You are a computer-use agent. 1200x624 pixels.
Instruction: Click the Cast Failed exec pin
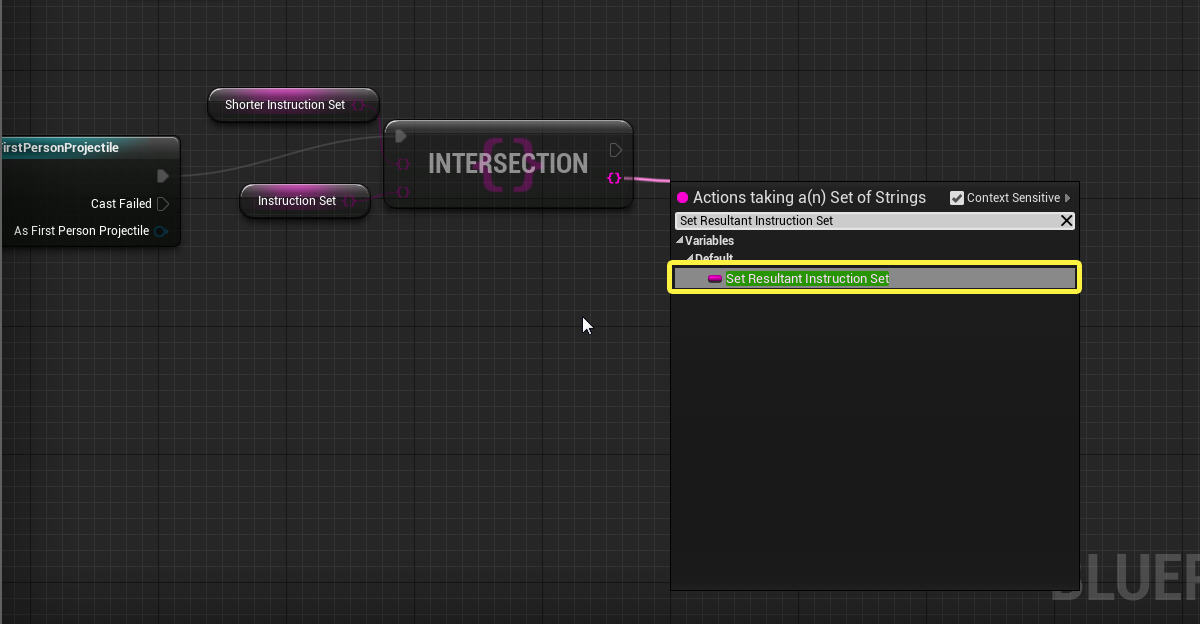[x=163, y=203]
